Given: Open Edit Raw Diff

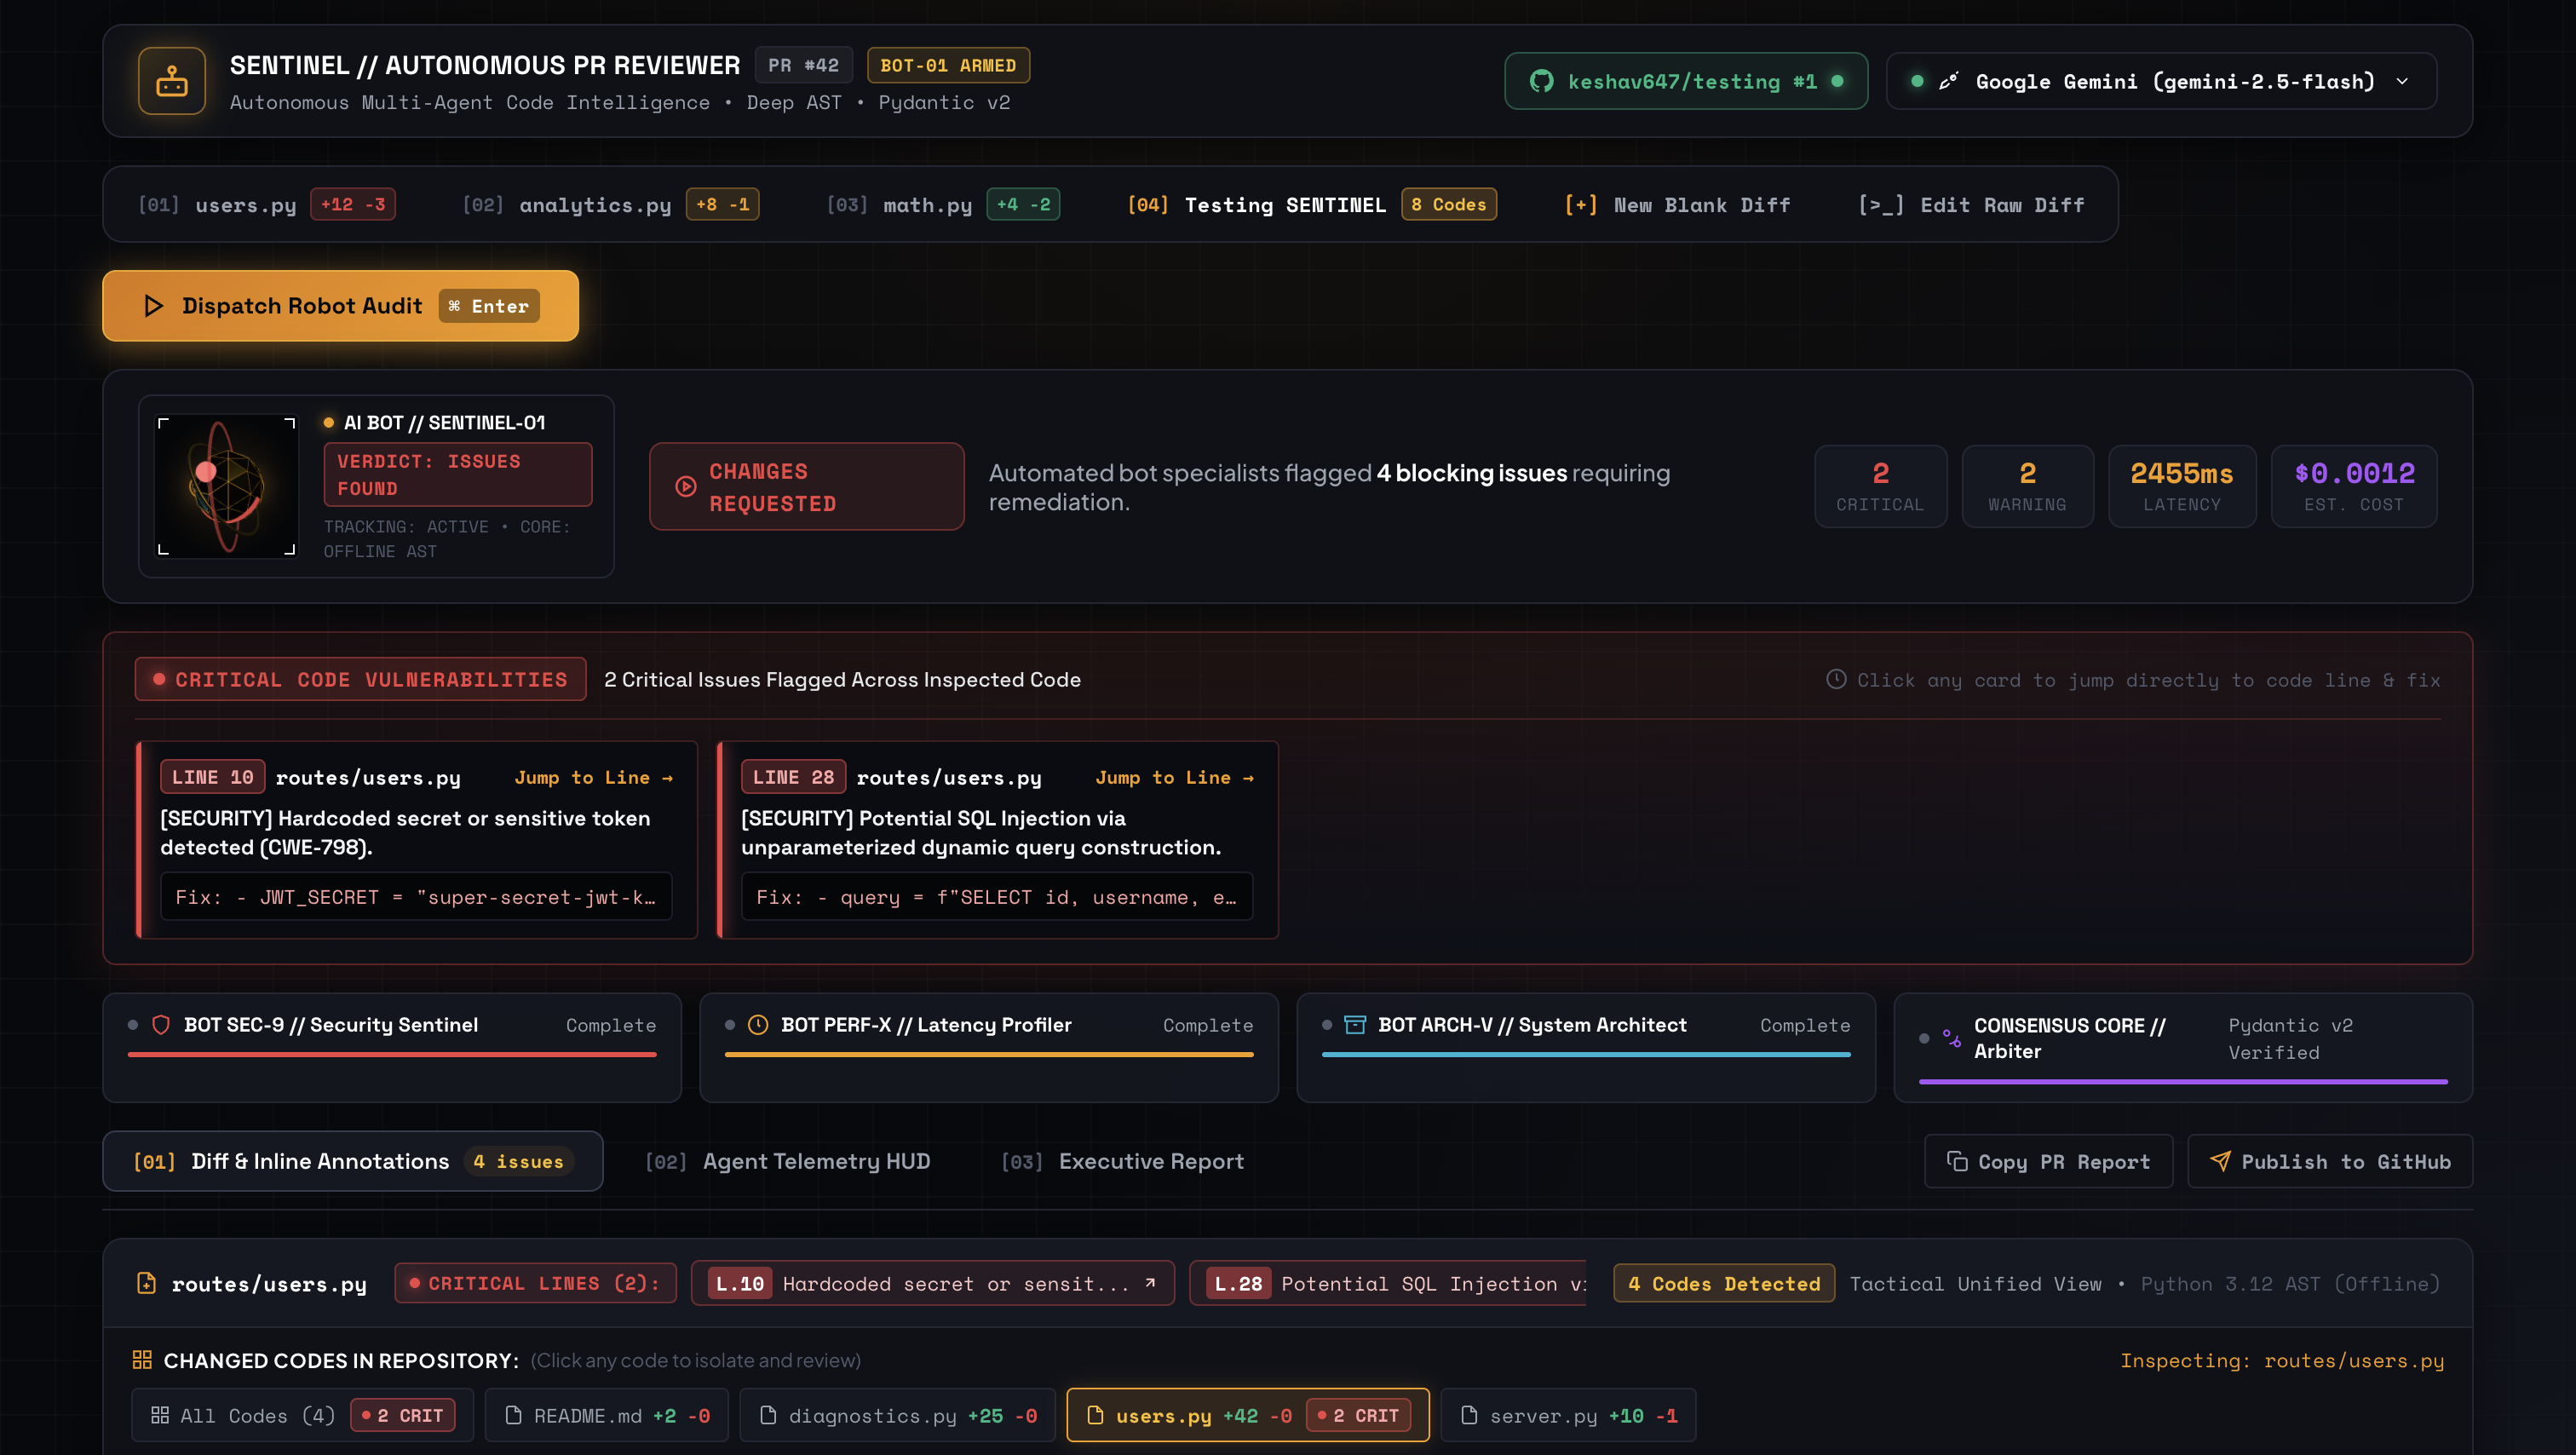Looking at the screenshot, I should (x=1971, y=205).
